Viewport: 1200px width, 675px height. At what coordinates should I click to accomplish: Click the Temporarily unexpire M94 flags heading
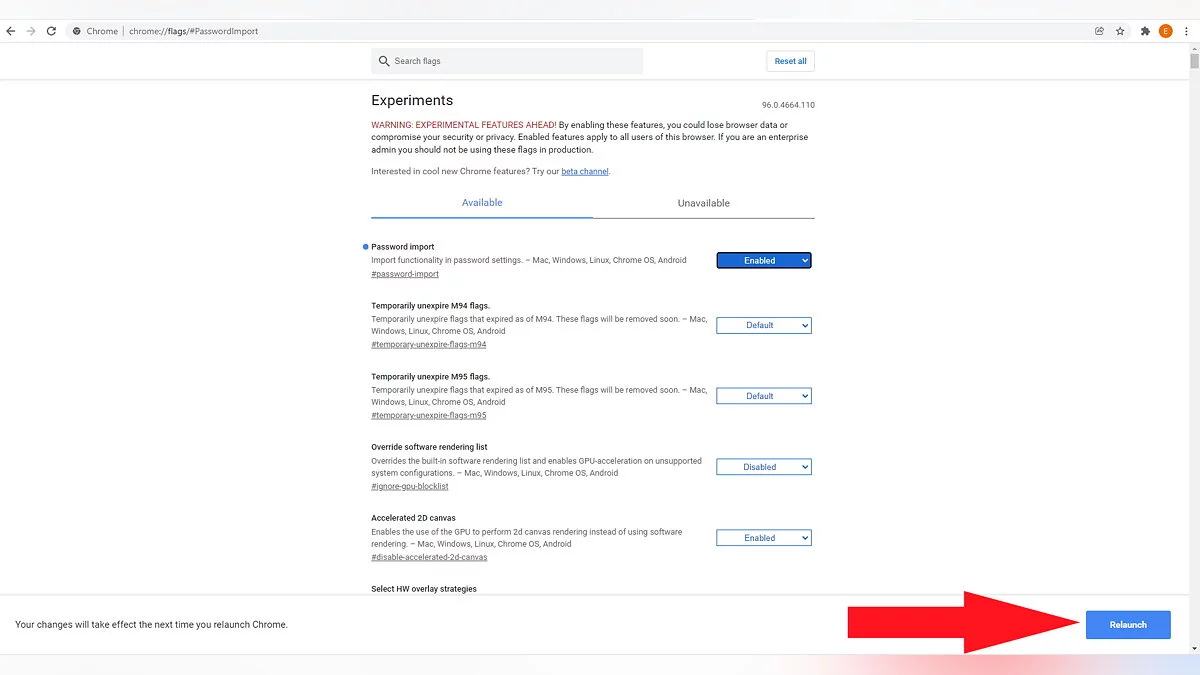tap(430, 305)
